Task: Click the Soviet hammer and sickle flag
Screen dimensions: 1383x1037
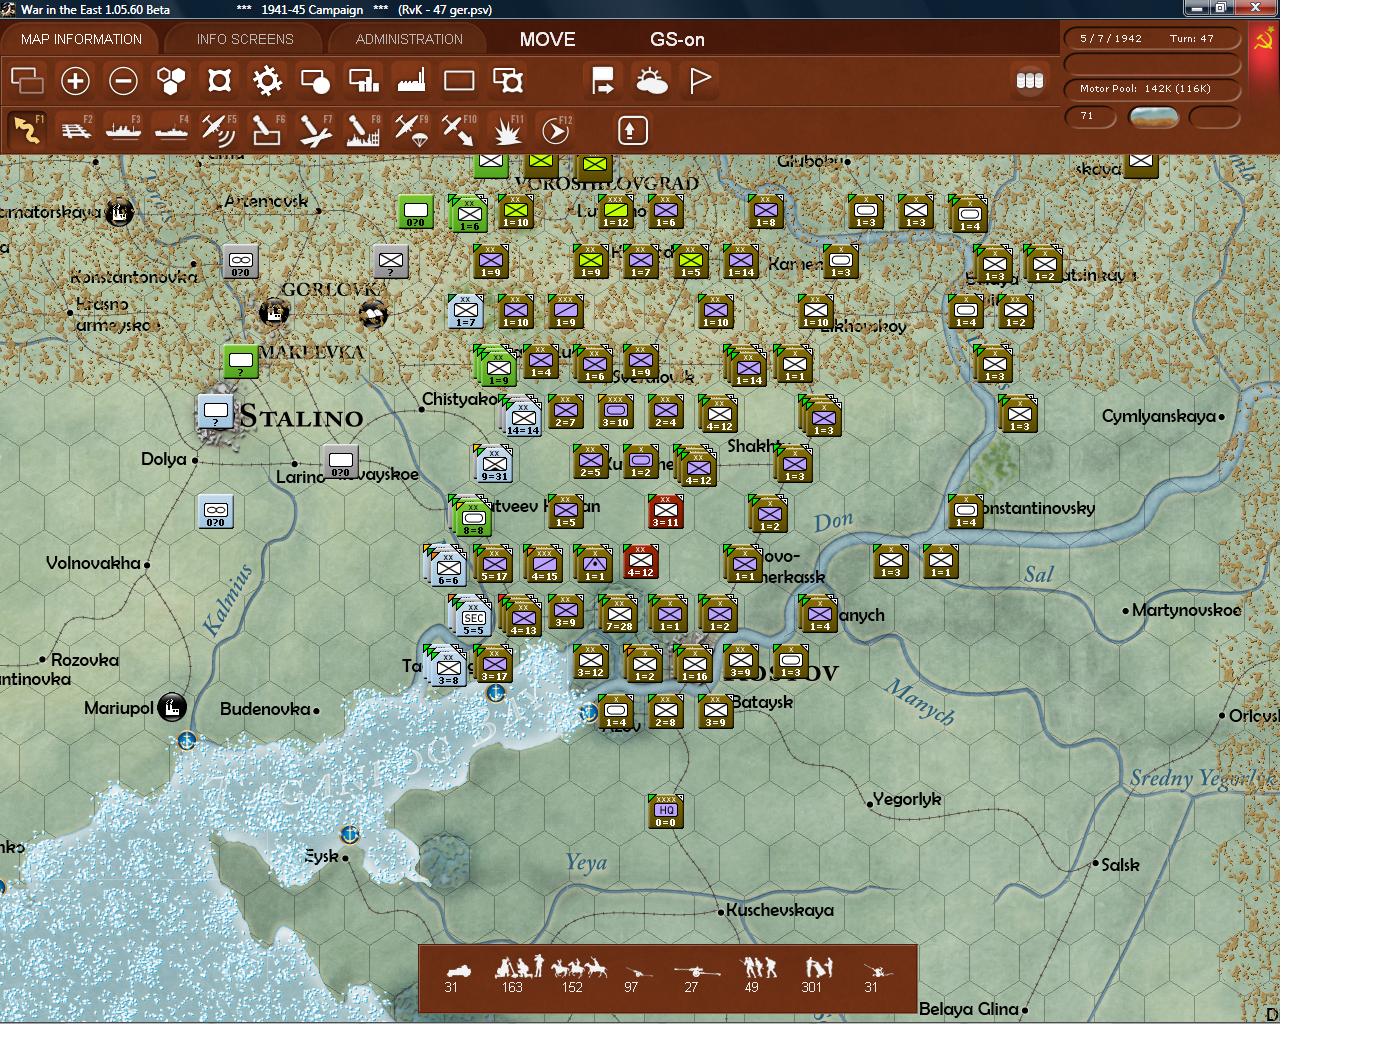Action: 1263,39
